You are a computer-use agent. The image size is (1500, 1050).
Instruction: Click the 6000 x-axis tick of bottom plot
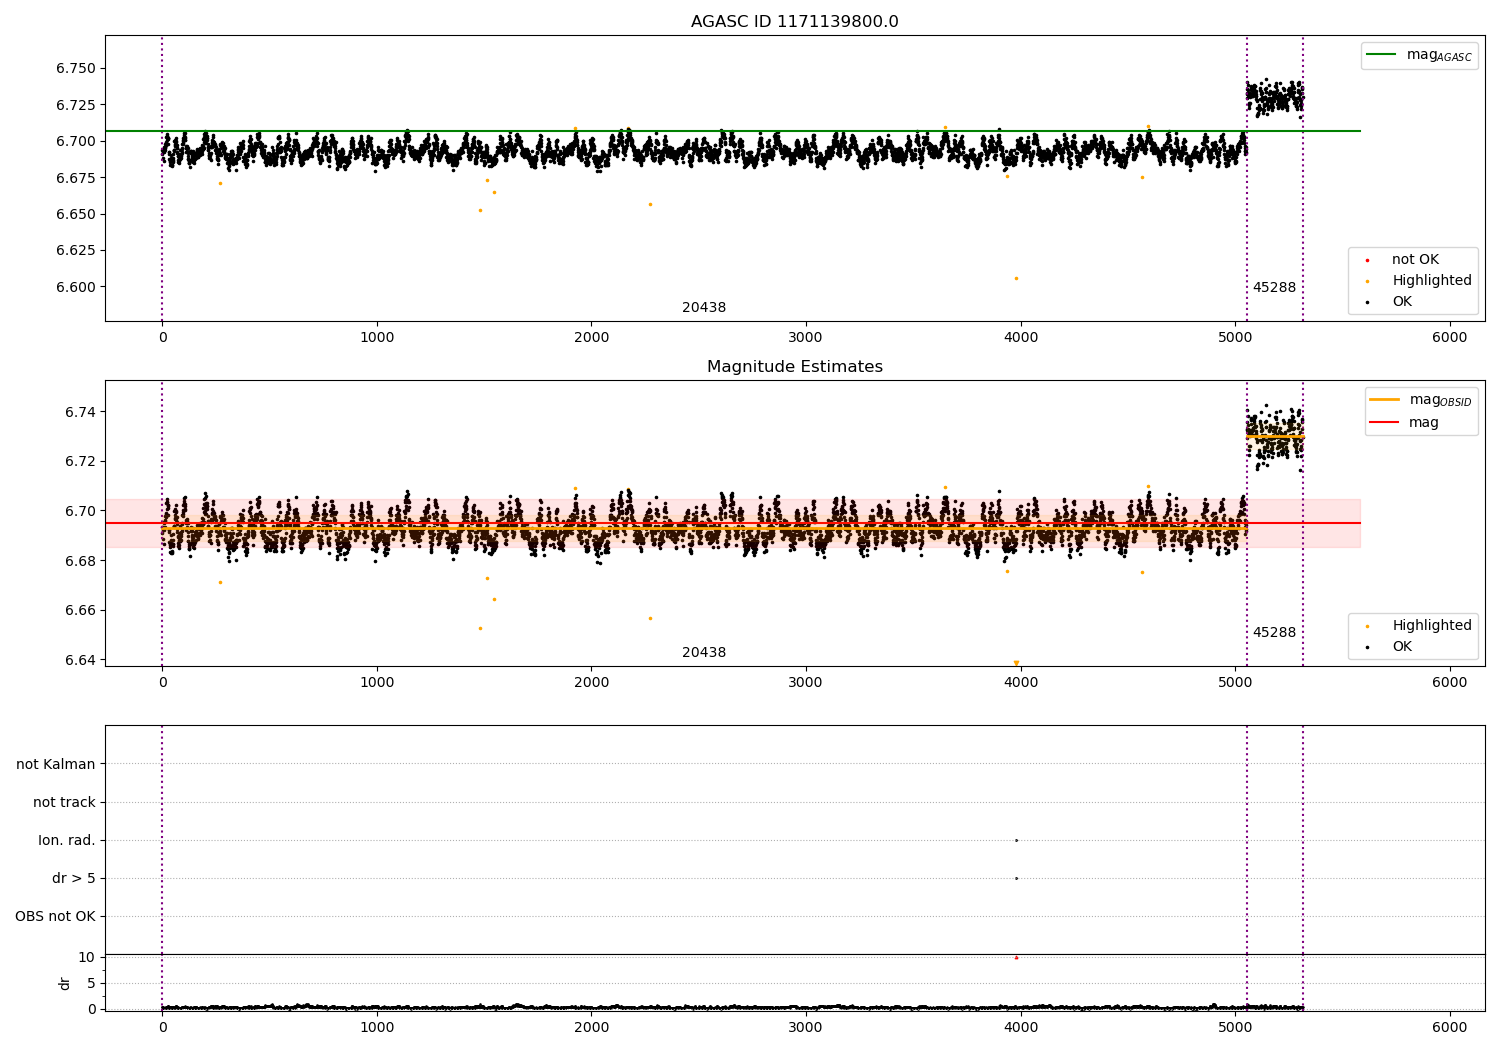[1450, 1027]
